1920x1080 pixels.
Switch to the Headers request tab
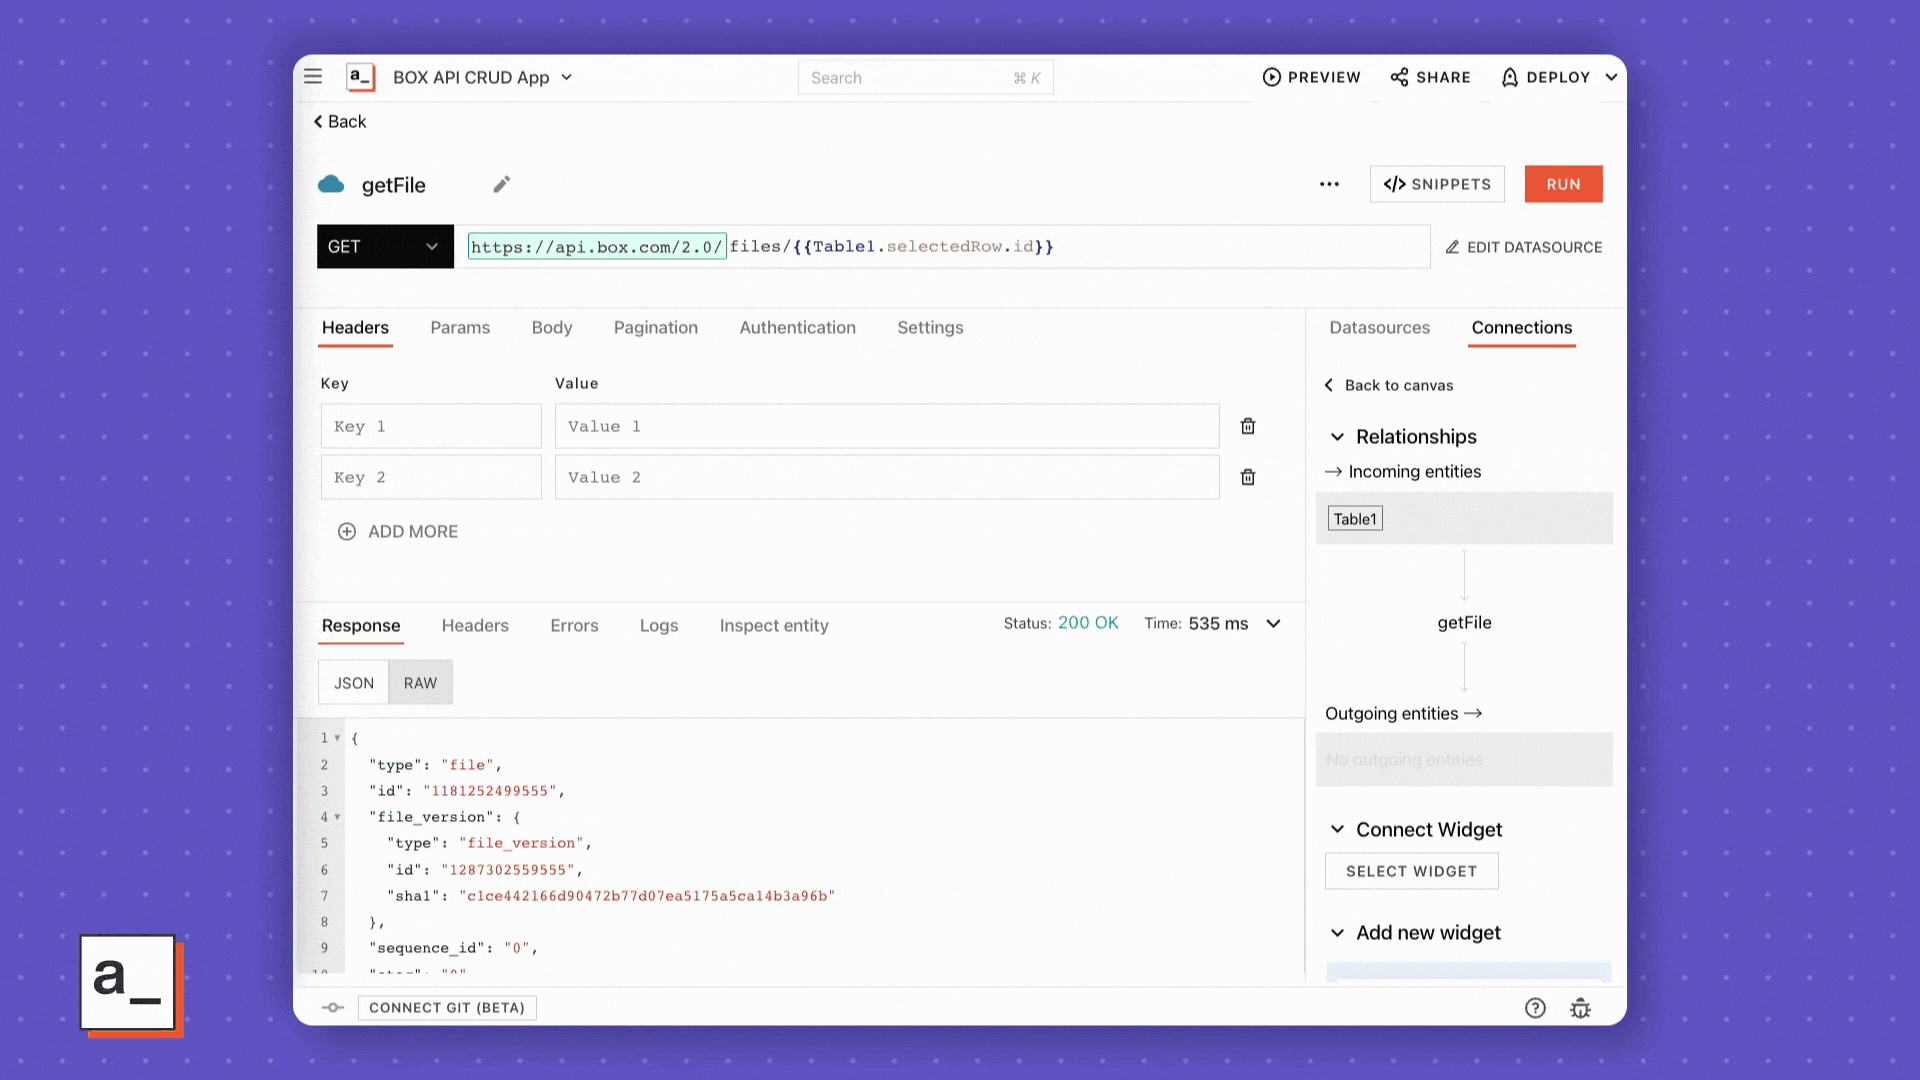tap(355, 328)
